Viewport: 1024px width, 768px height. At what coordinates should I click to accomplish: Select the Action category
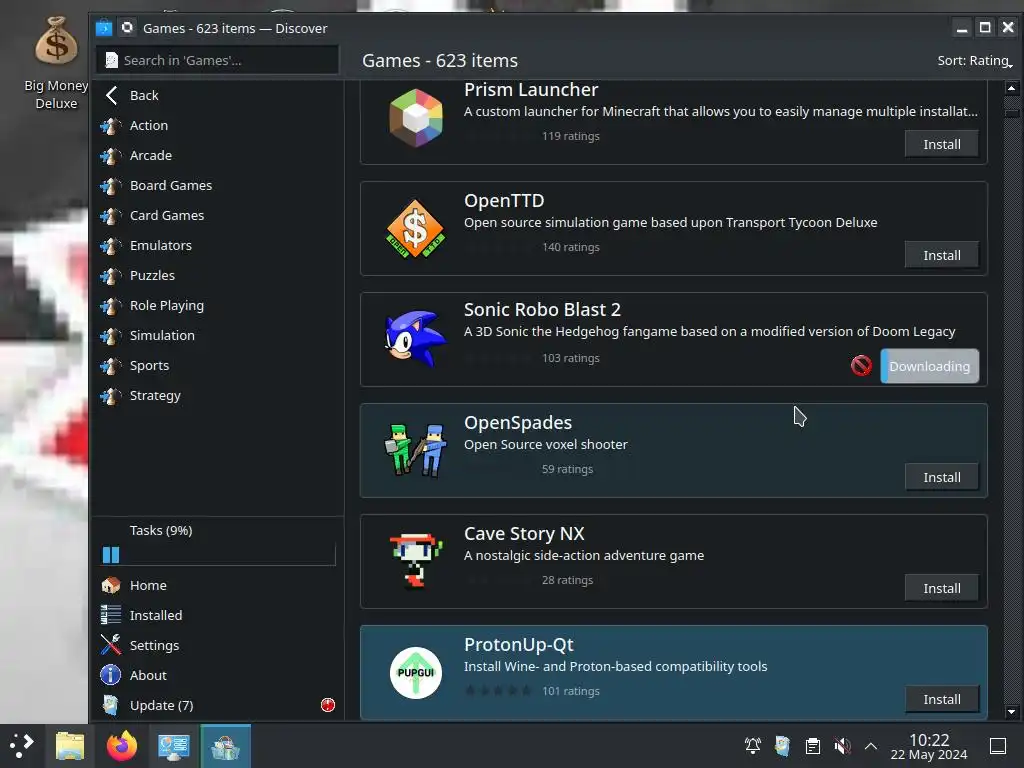click(x=217, y=125)
